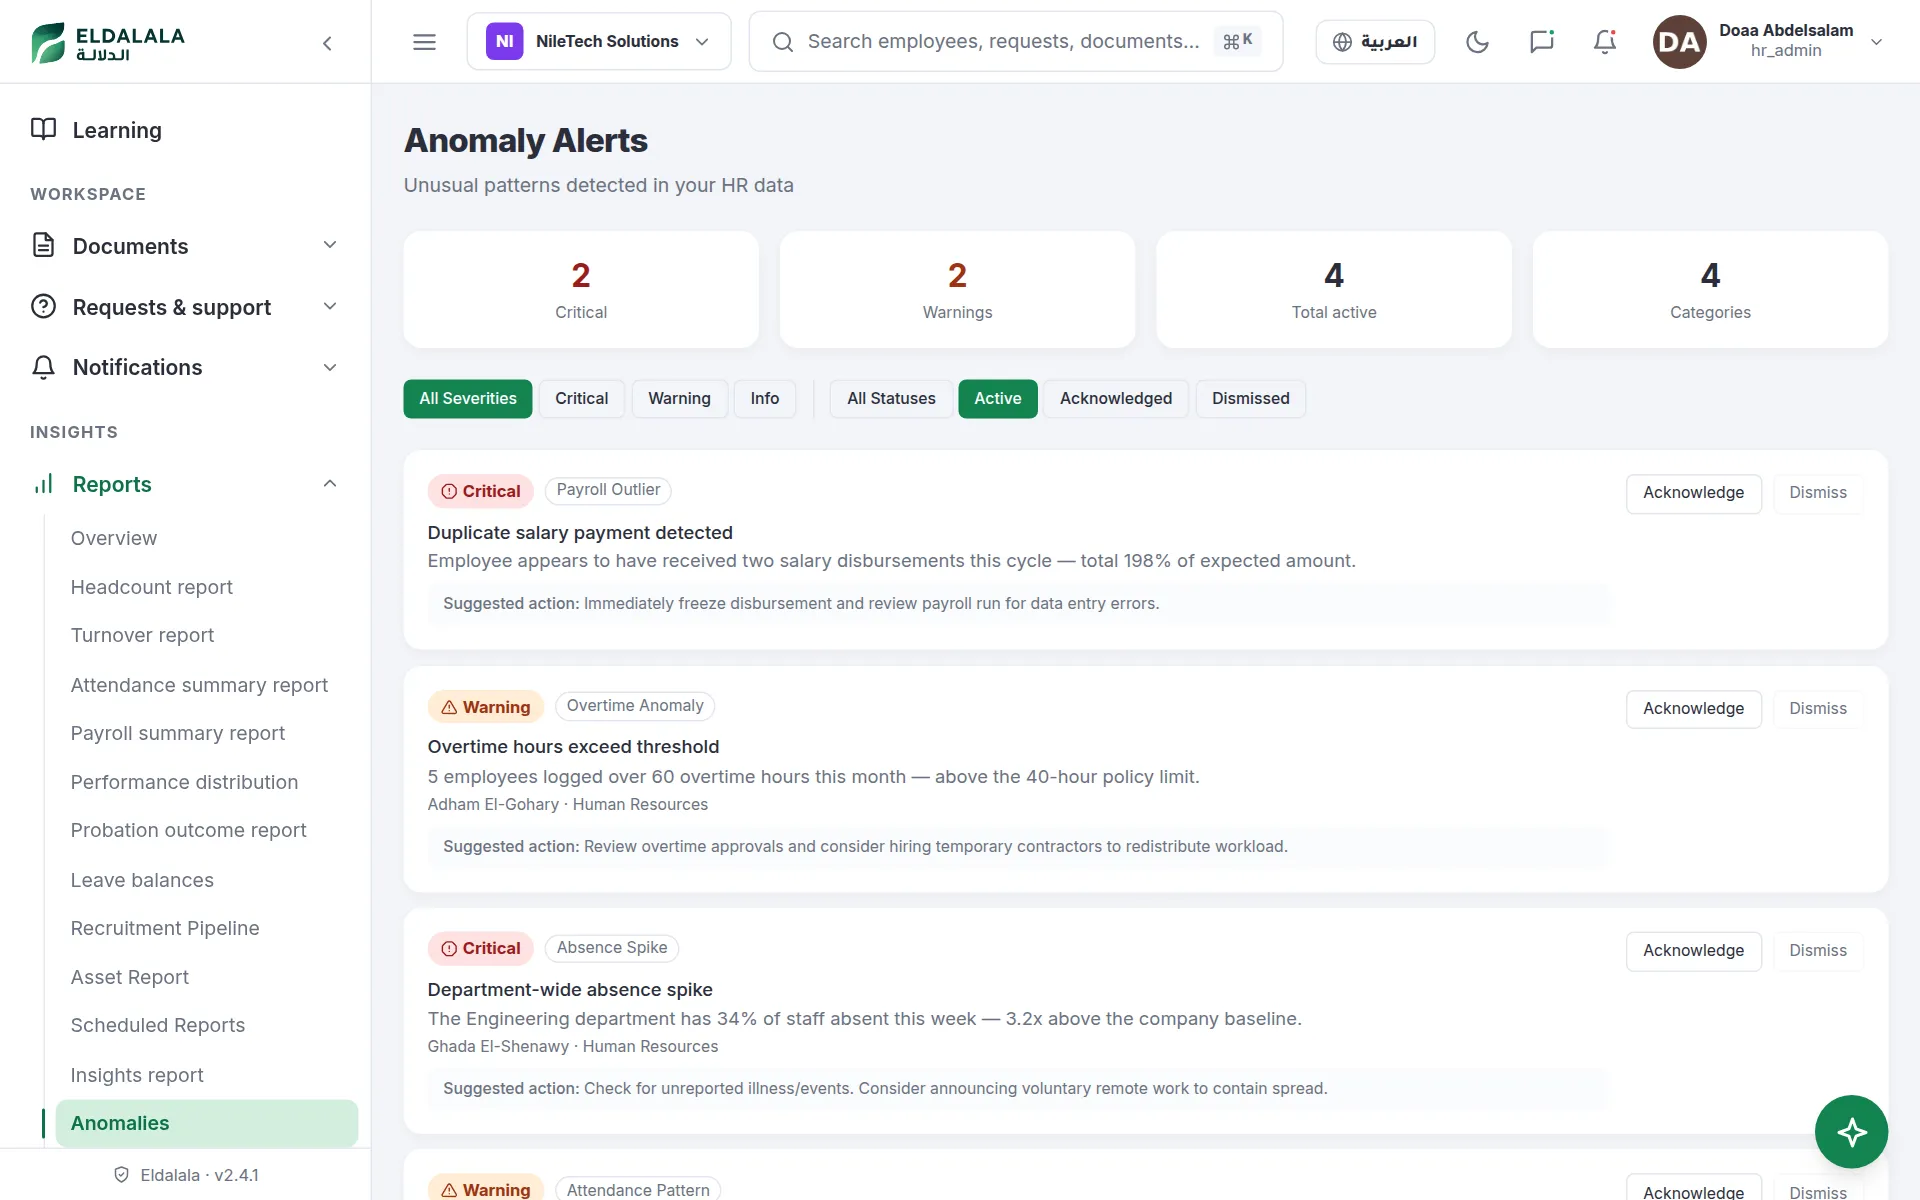Open the AI assistant sparkle button
1920x1200 pixels.
tap(1851, 1132)
